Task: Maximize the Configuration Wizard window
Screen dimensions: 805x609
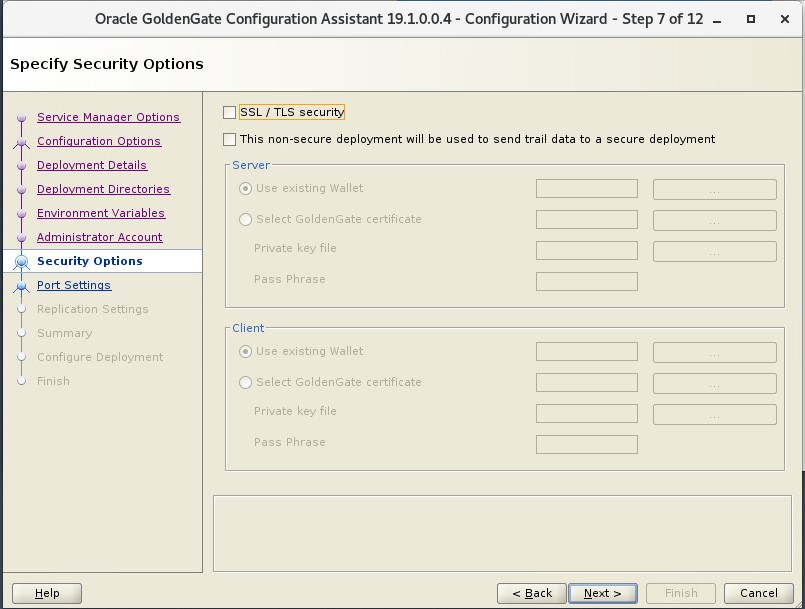Action: coord(751,19)
